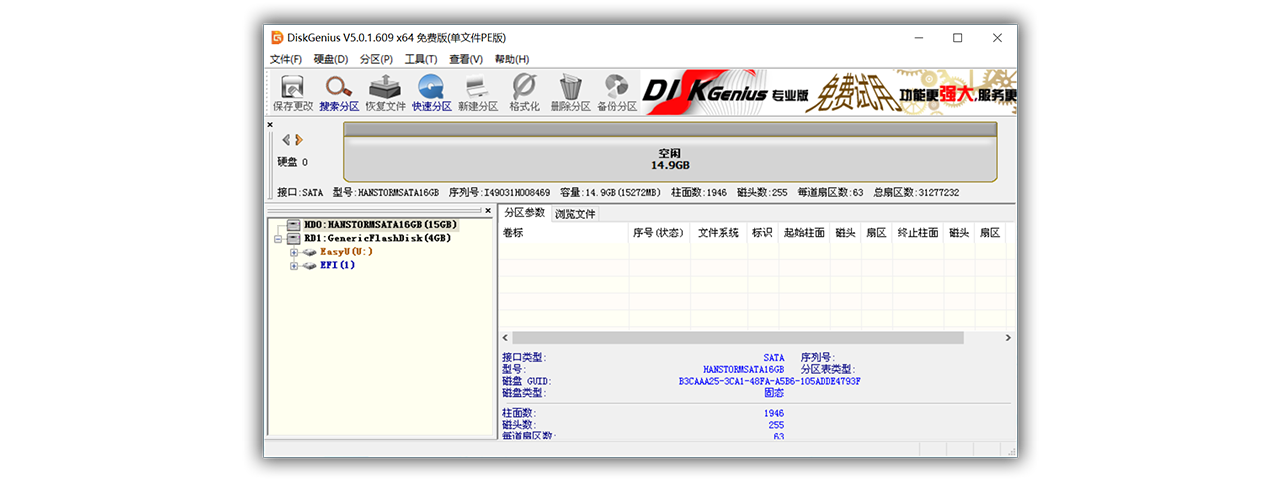Click the New Partition (新建分区) icon
Screen dimensions: 1280x480
pos(478,92)
